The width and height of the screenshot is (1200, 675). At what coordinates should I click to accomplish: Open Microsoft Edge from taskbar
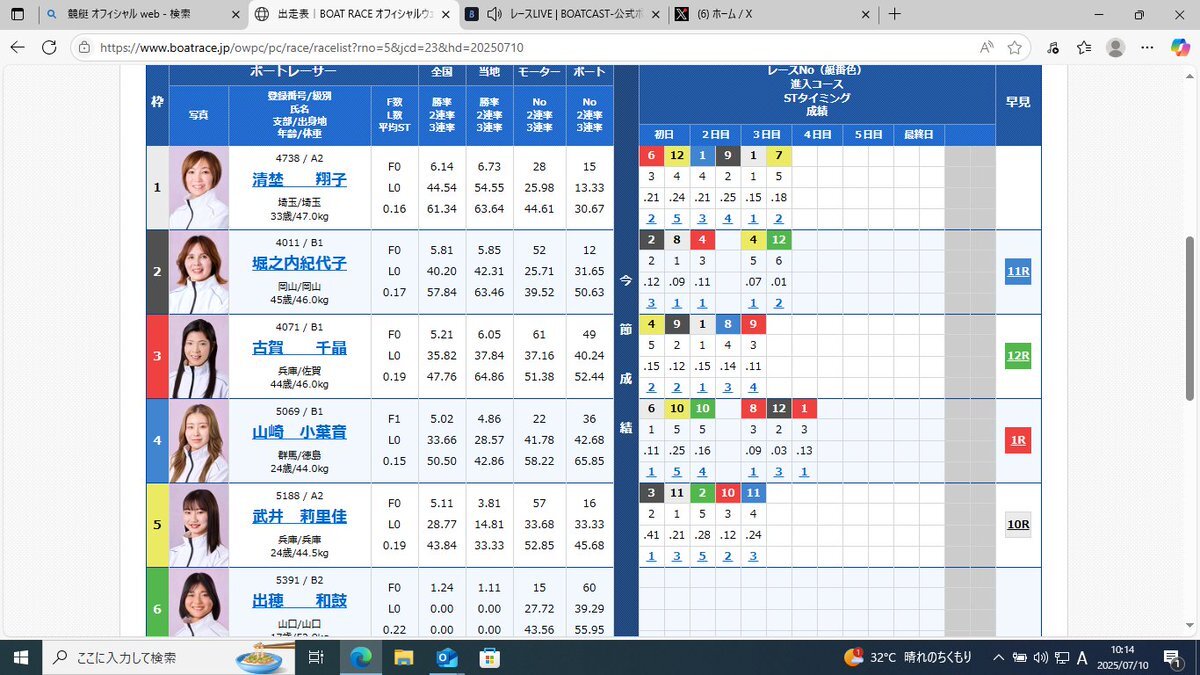[x=360, y=657]
